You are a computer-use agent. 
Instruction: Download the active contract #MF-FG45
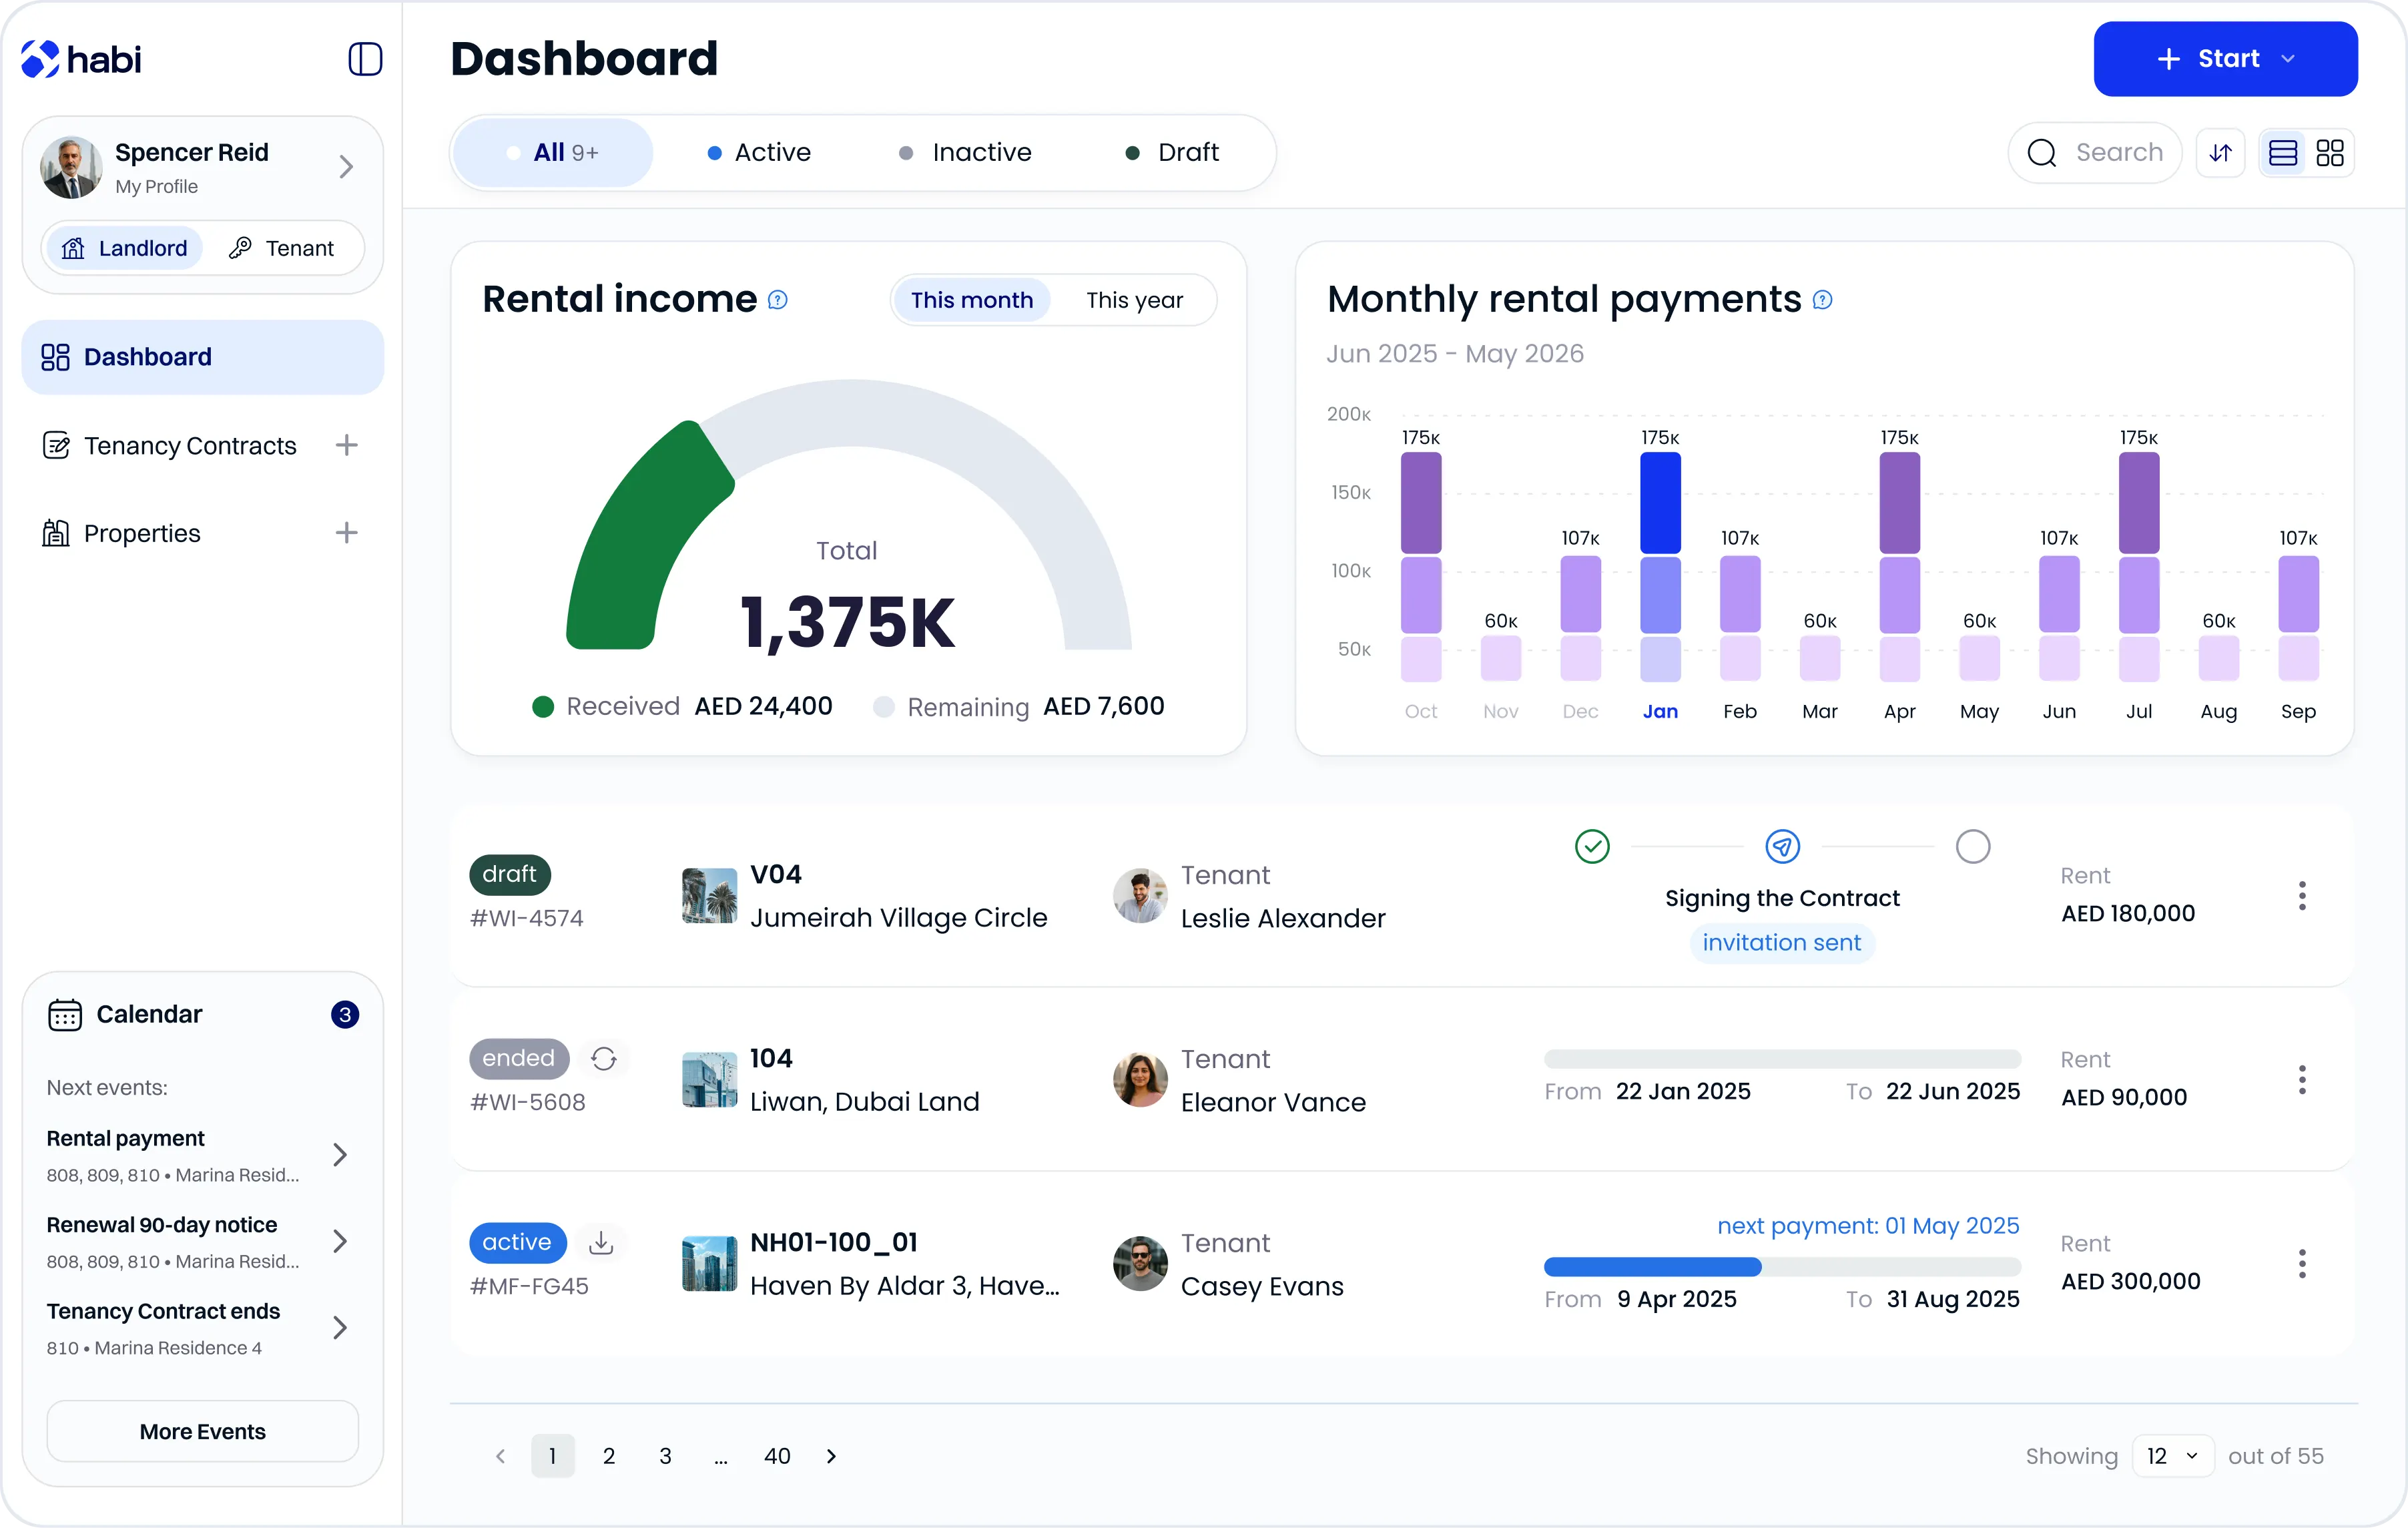[x=601, y=1242]
